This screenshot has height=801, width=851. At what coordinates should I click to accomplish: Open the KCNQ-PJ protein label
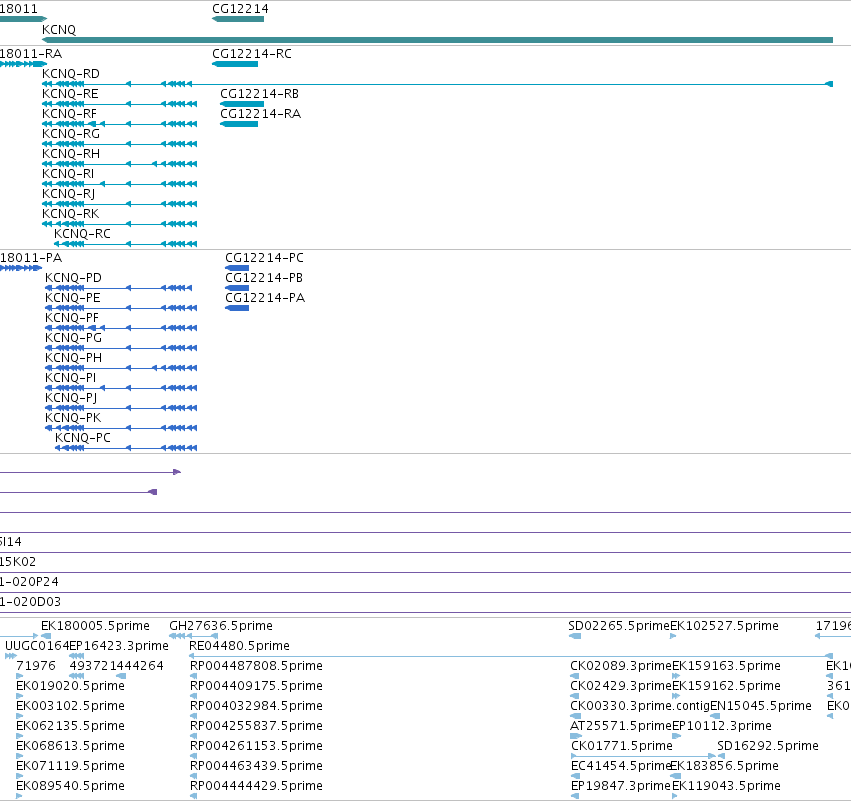click(71, 398)
